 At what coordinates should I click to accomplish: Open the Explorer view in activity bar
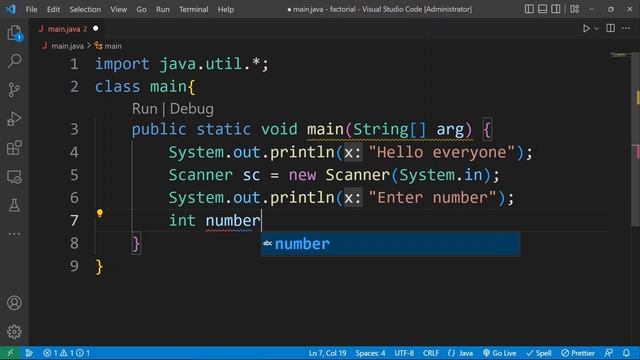coord(14,33)
